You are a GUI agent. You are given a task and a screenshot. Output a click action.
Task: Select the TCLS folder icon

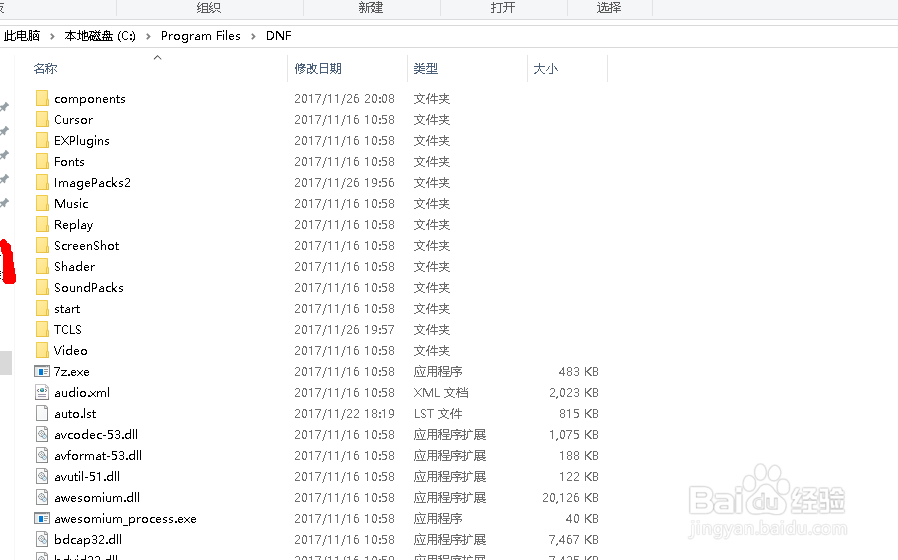[42, 329]
